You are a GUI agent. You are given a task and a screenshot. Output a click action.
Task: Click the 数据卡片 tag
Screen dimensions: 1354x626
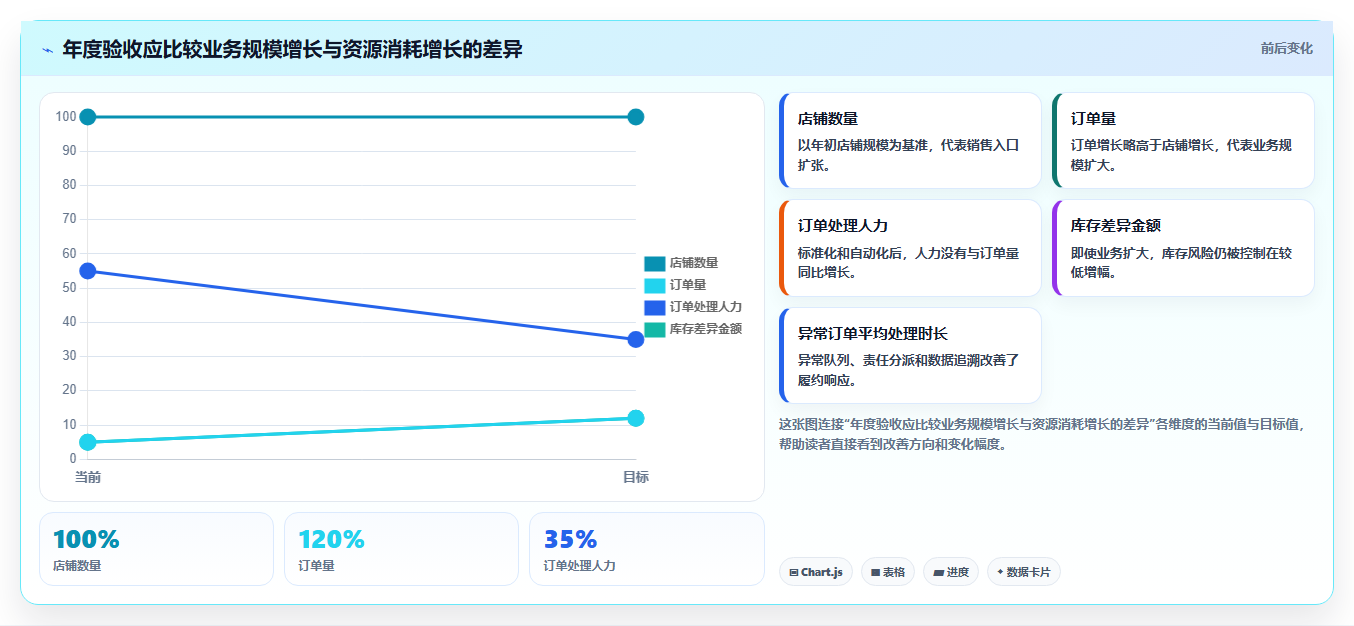tap(1023, 572)
